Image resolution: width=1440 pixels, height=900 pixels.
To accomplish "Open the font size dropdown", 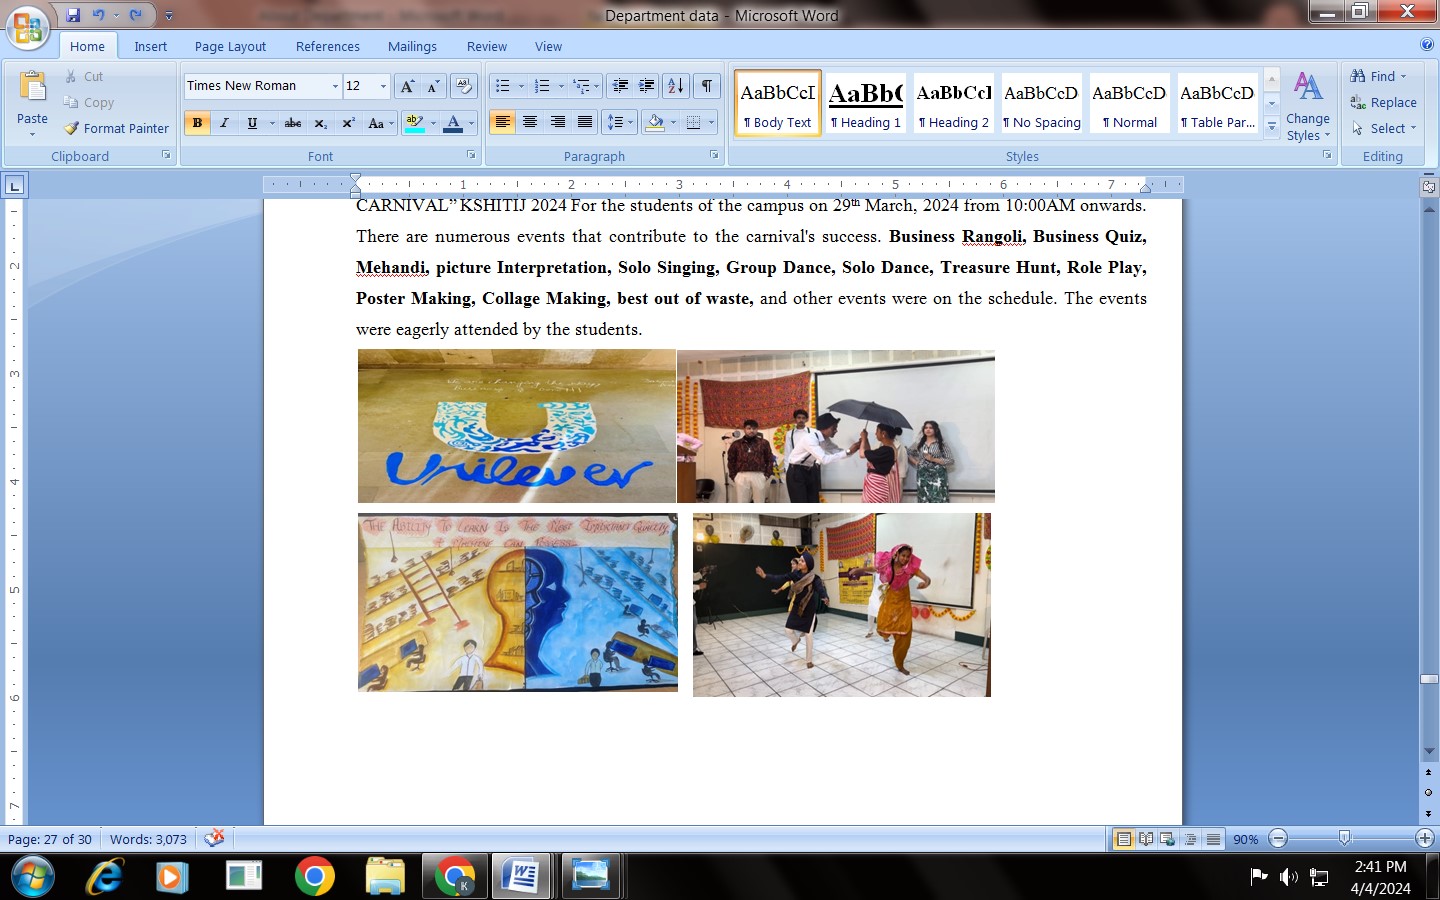I will pos(383,87).
